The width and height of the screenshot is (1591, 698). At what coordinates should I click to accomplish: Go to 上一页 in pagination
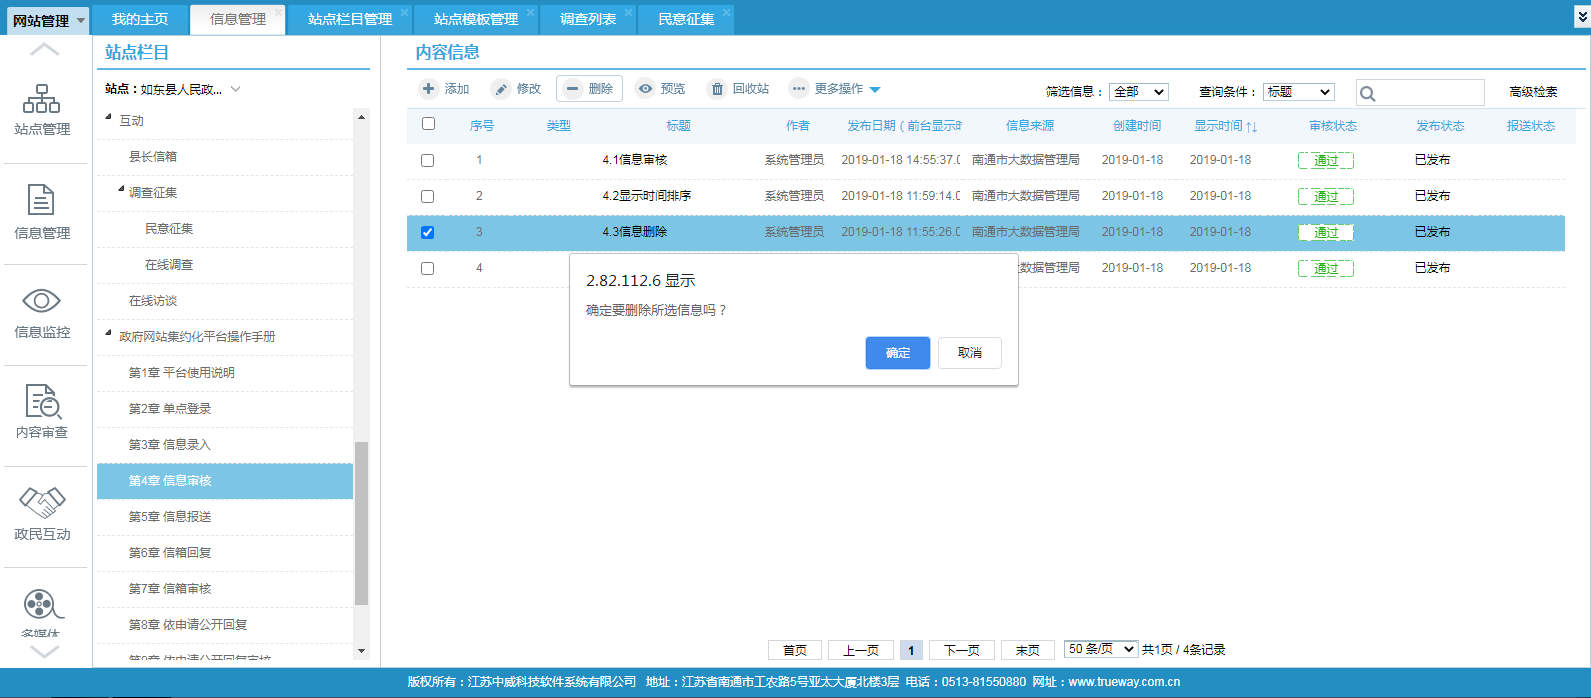(x=861, y=650)
